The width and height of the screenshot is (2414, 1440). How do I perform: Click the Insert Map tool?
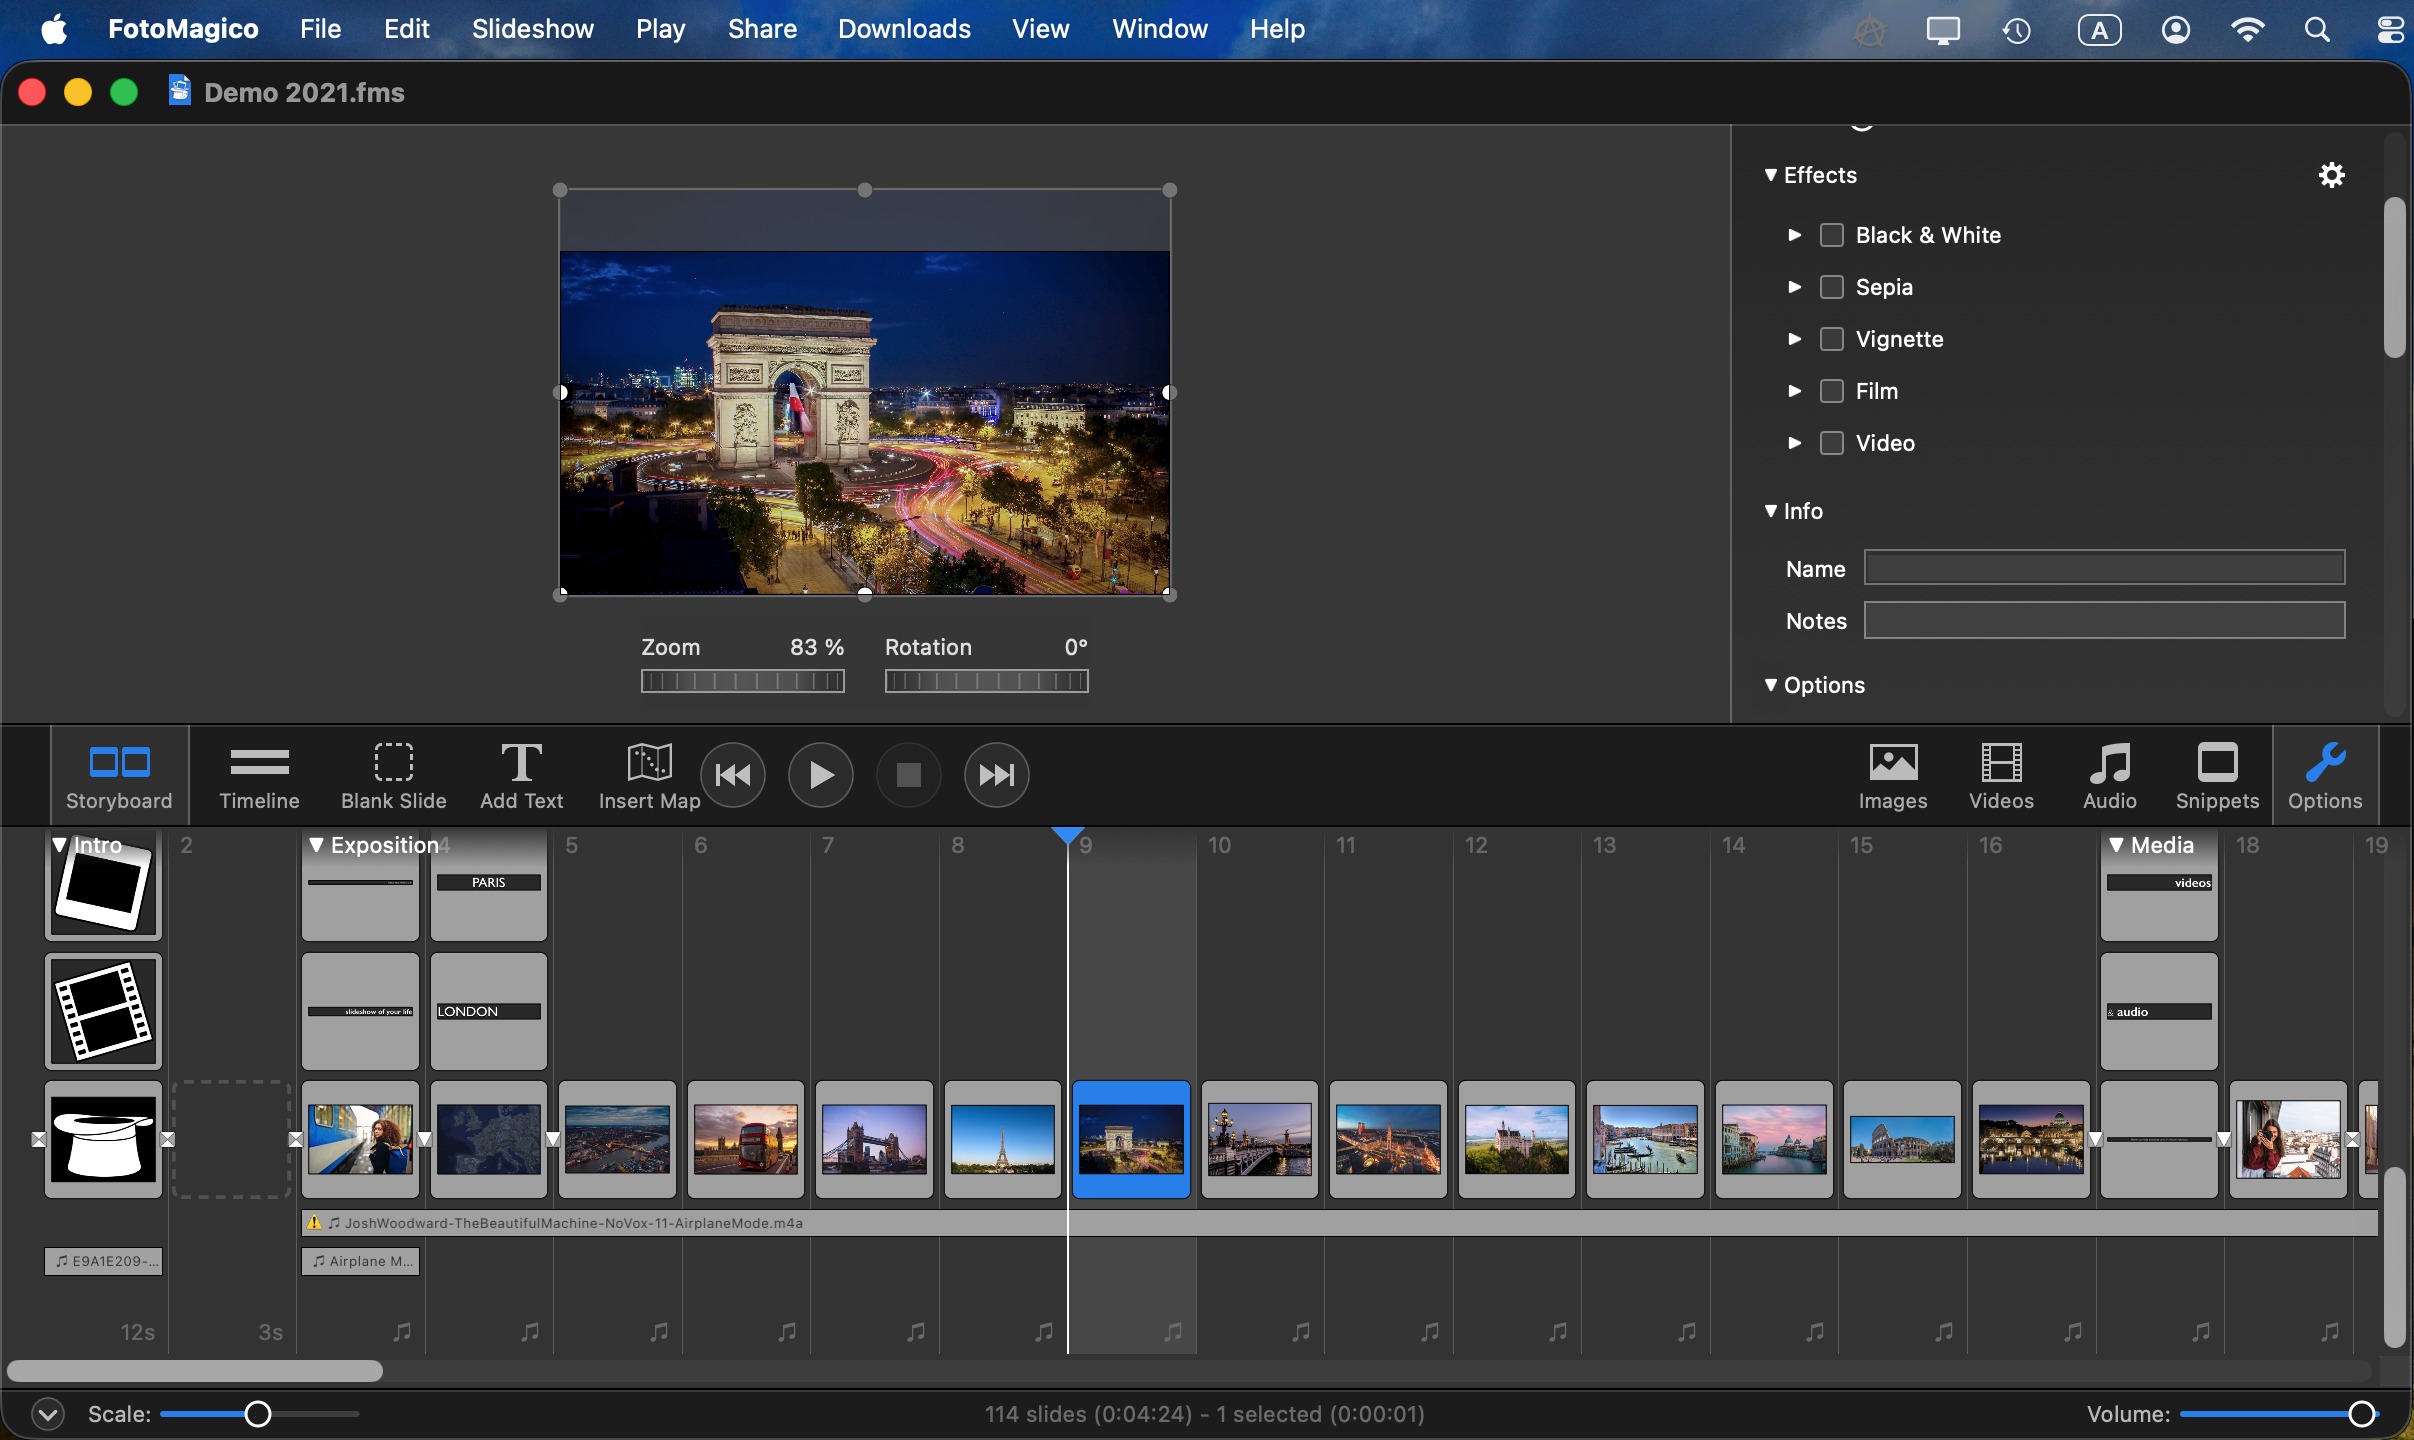(x=649, y=776)
